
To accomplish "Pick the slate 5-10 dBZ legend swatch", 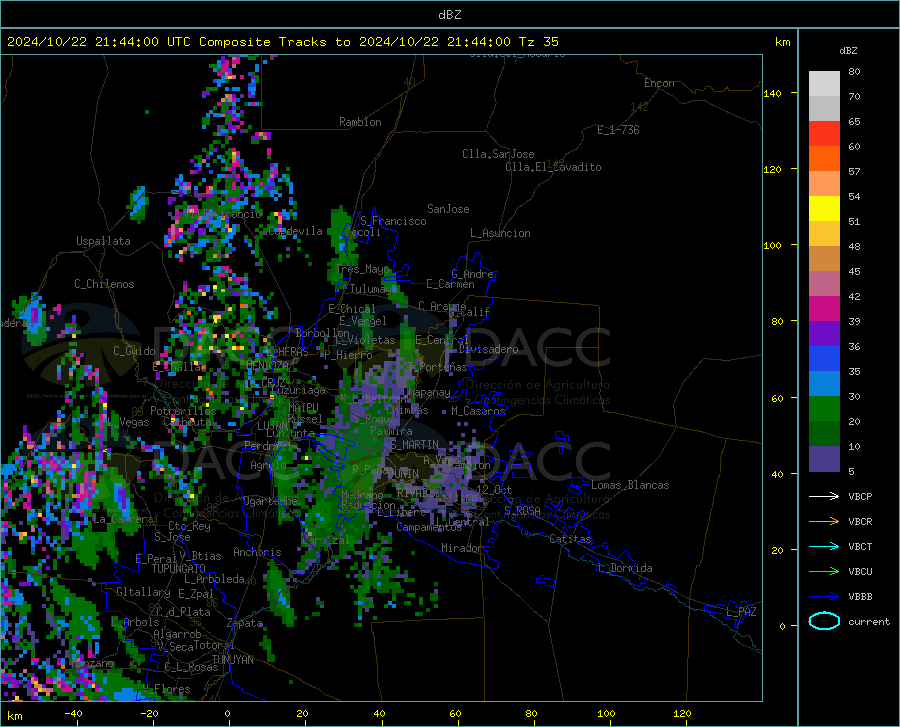I will (824, 459).
